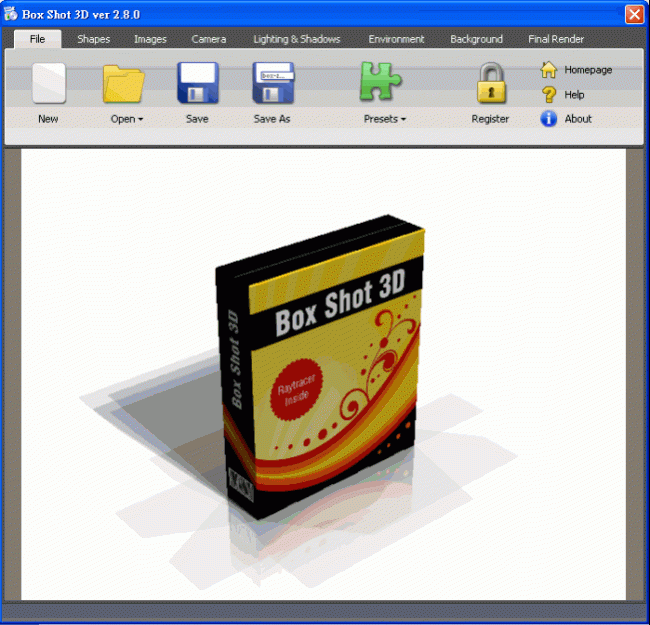Screen dimensions: 650x625
Task: Click the Homepage house icon
Action: pyautogui.click(x=548, y=70)
